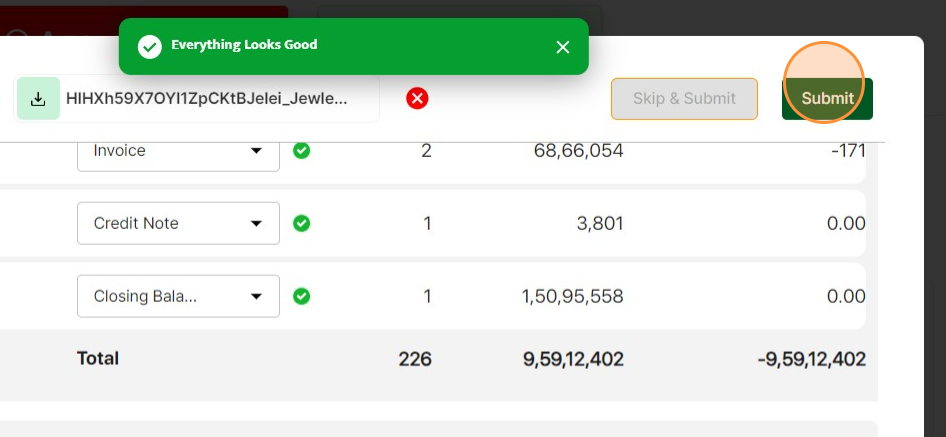Viewport: 946px width, 437px height.
Task: Click the green check beside Credit Note
Action: tap(301, 223)
